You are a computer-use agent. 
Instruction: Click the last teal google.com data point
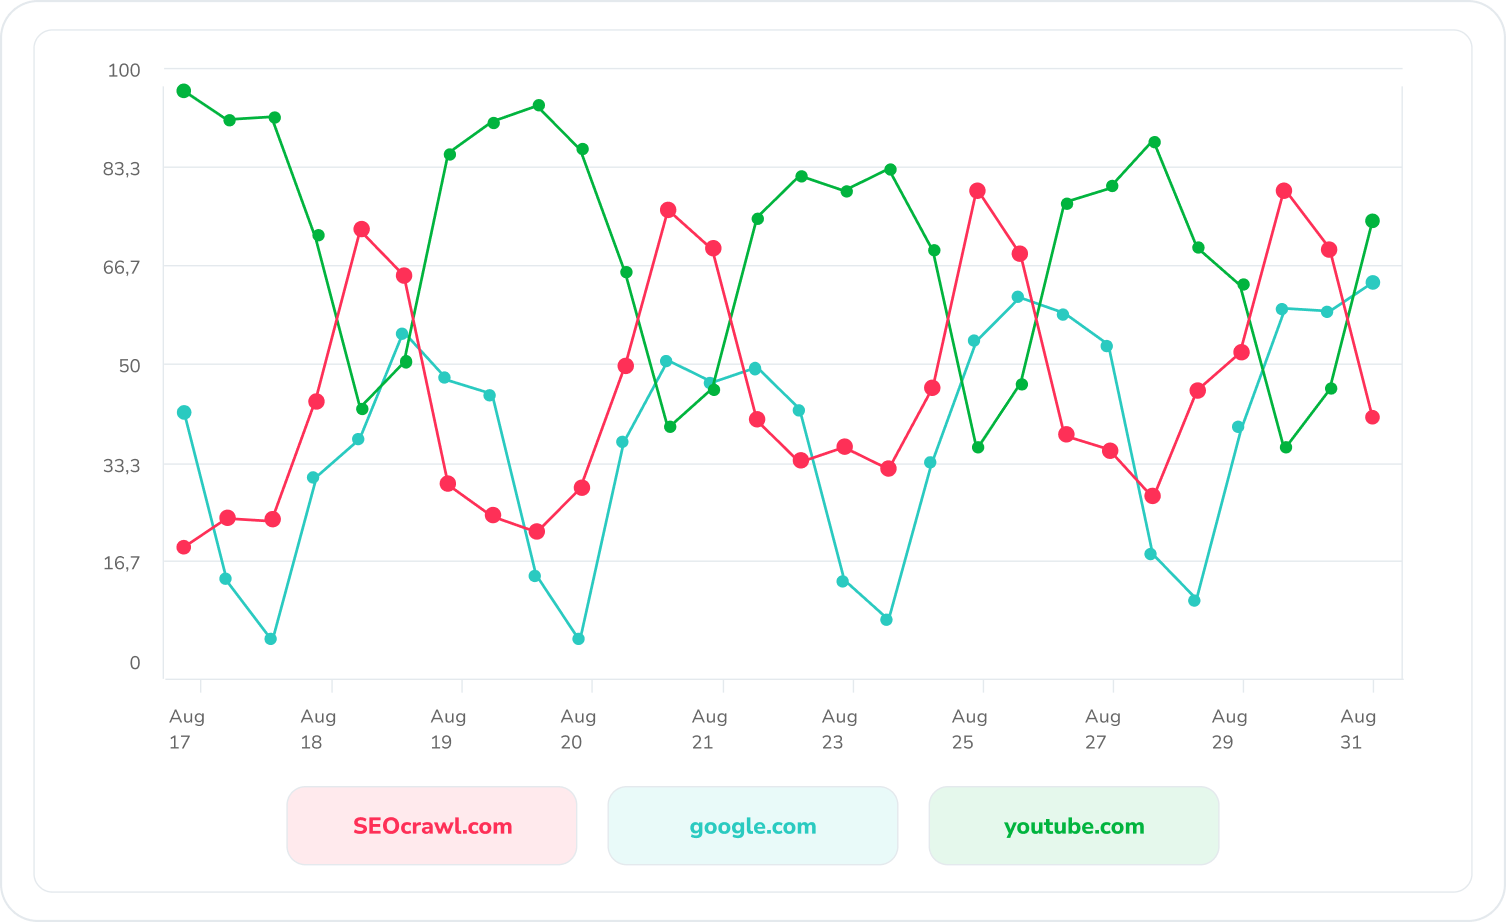[1373, 283]
